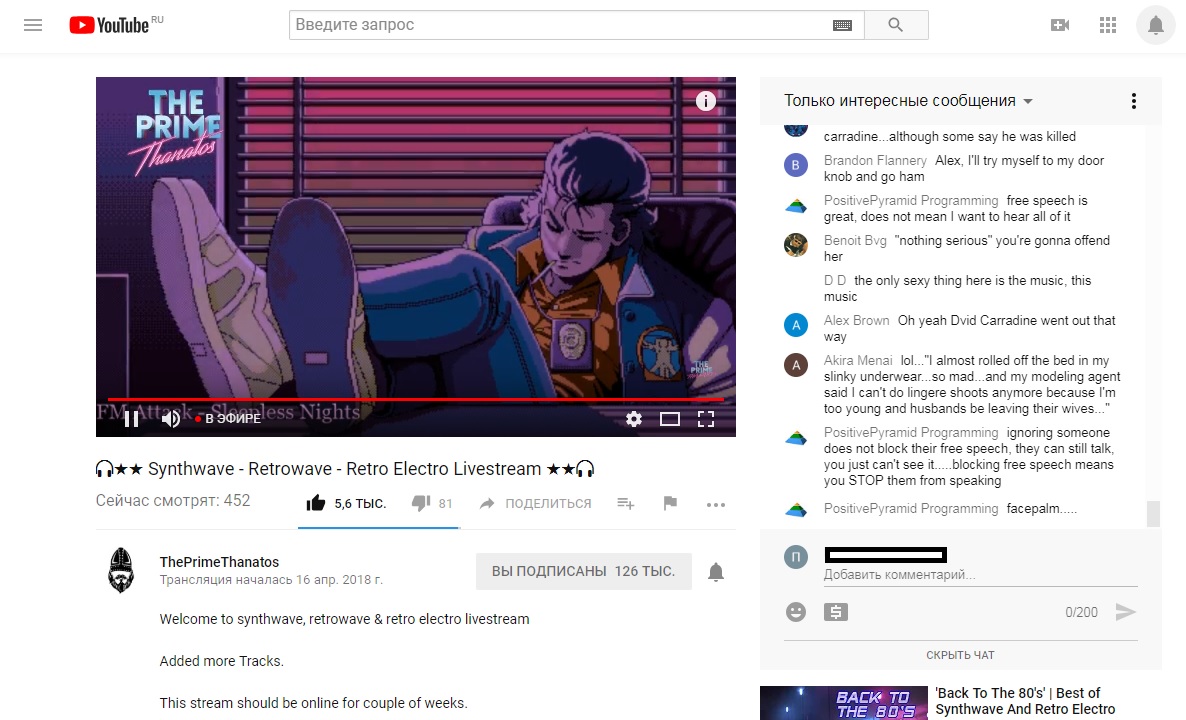
Task: Open 'Back To The 80's' suggested video thumbnail
Action: point(843,703)
